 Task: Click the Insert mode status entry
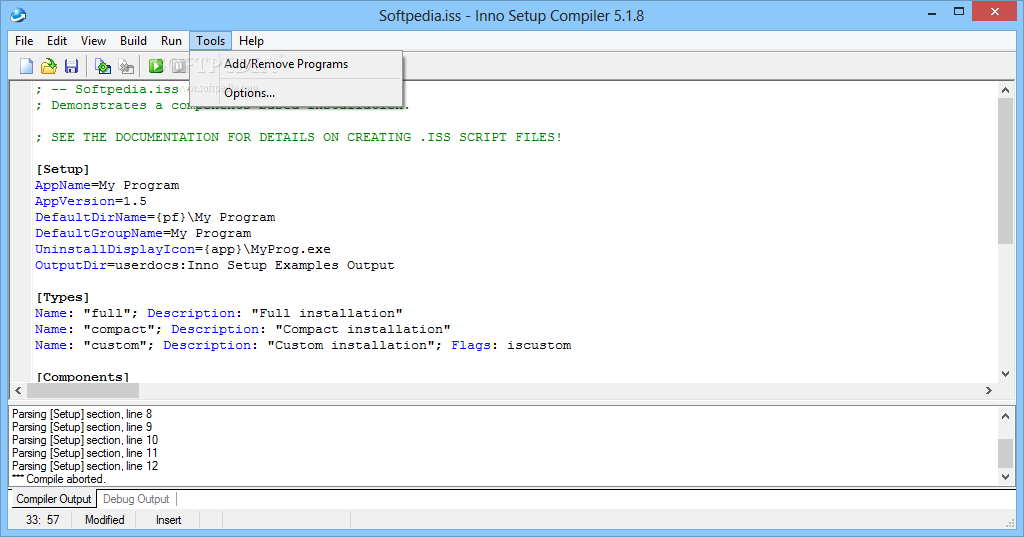(x=168, y=520)
